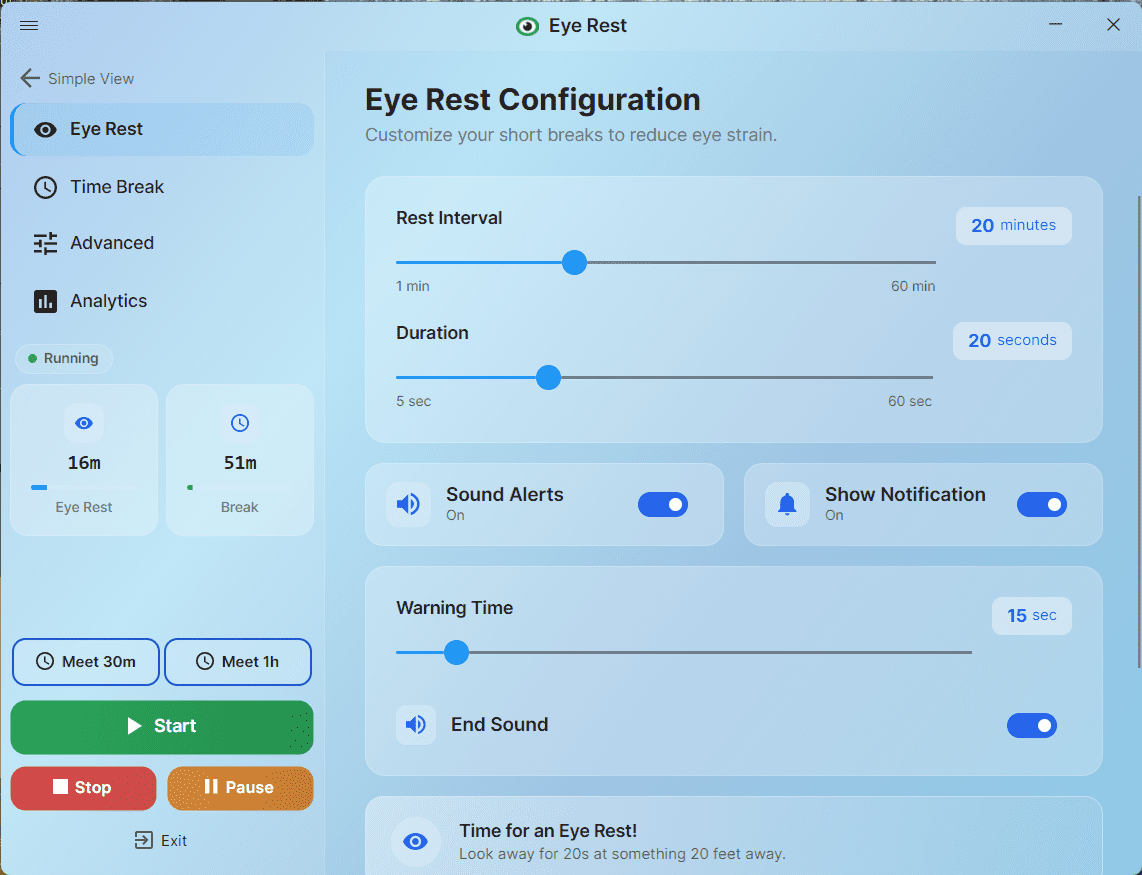Click the Simple View back arrow
This screenshot has width=1142, height=875.
point(30,79)
